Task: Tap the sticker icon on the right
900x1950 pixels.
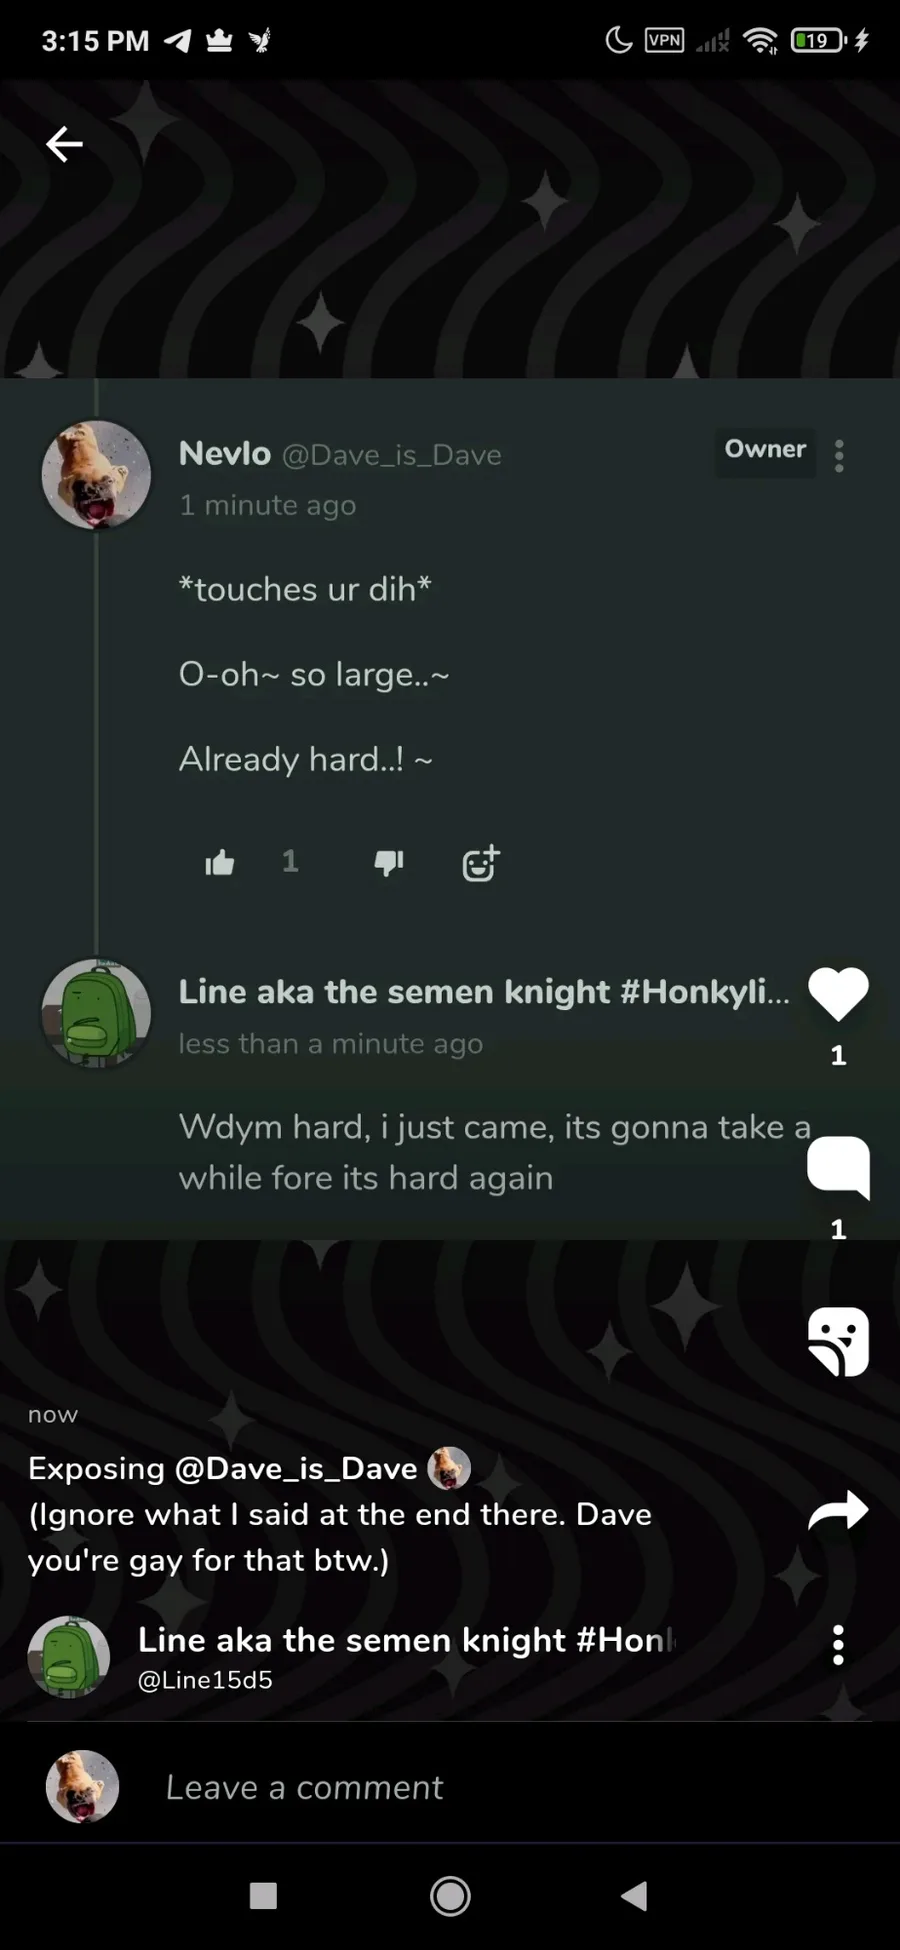Action: pyautogui.click(x=838, y=1342)
